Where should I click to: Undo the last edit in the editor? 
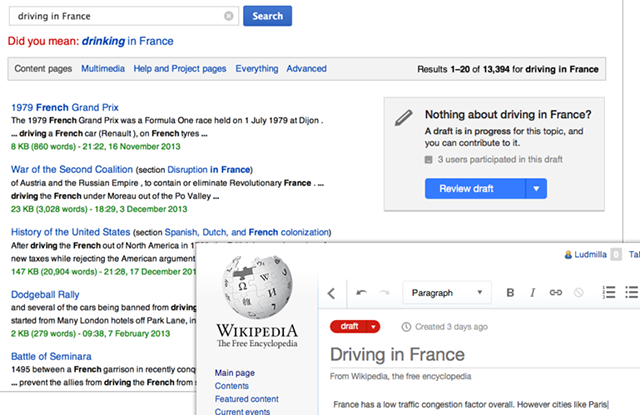361,293
